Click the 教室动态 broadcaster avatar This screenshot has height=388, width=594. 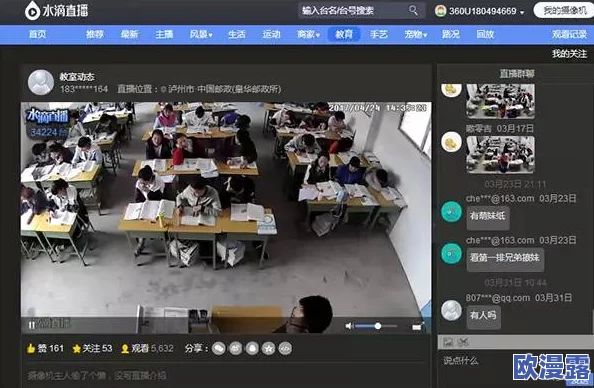[x=41, y=82]
